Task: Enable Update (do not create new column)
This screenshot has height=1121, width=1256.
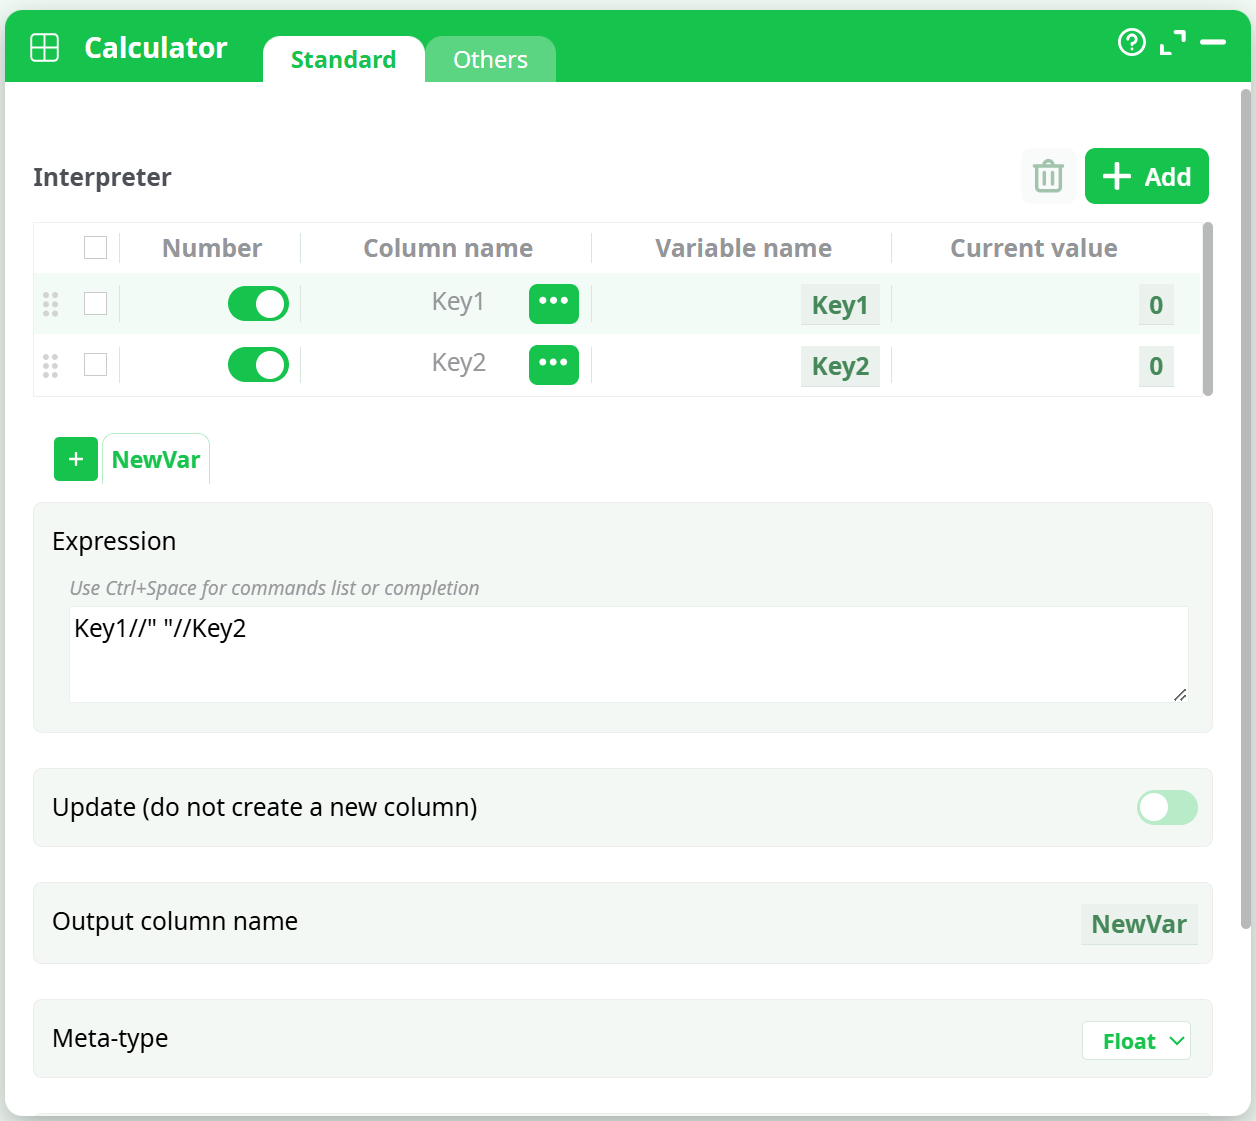Action: pyautogui.click(x=1166, y=808)
